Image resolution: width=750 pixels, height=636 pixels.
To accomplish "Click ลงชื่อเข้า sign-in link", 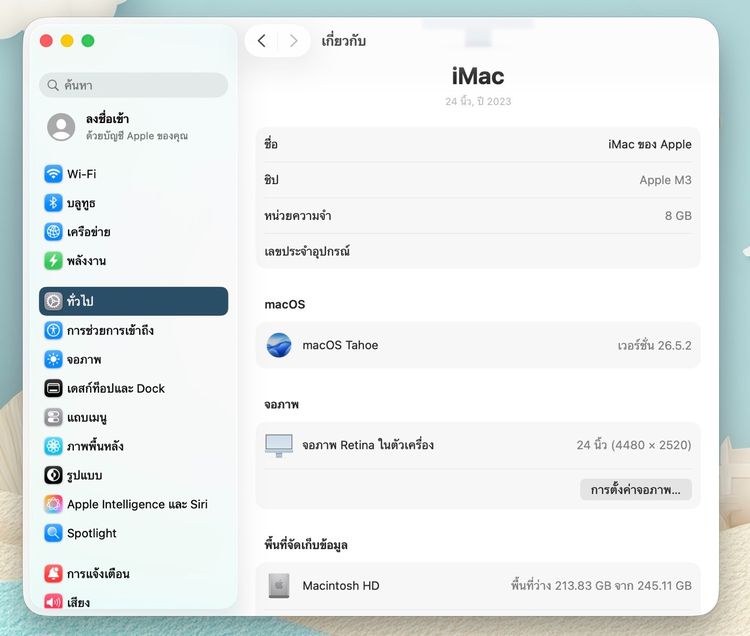I will click(108, 119).
